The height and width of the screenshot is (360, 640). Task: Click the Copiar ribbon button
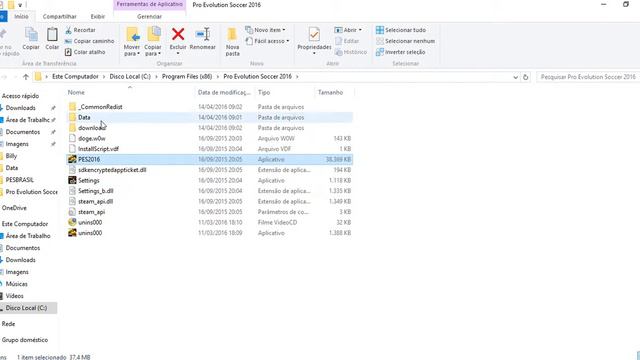coord(31,39)
